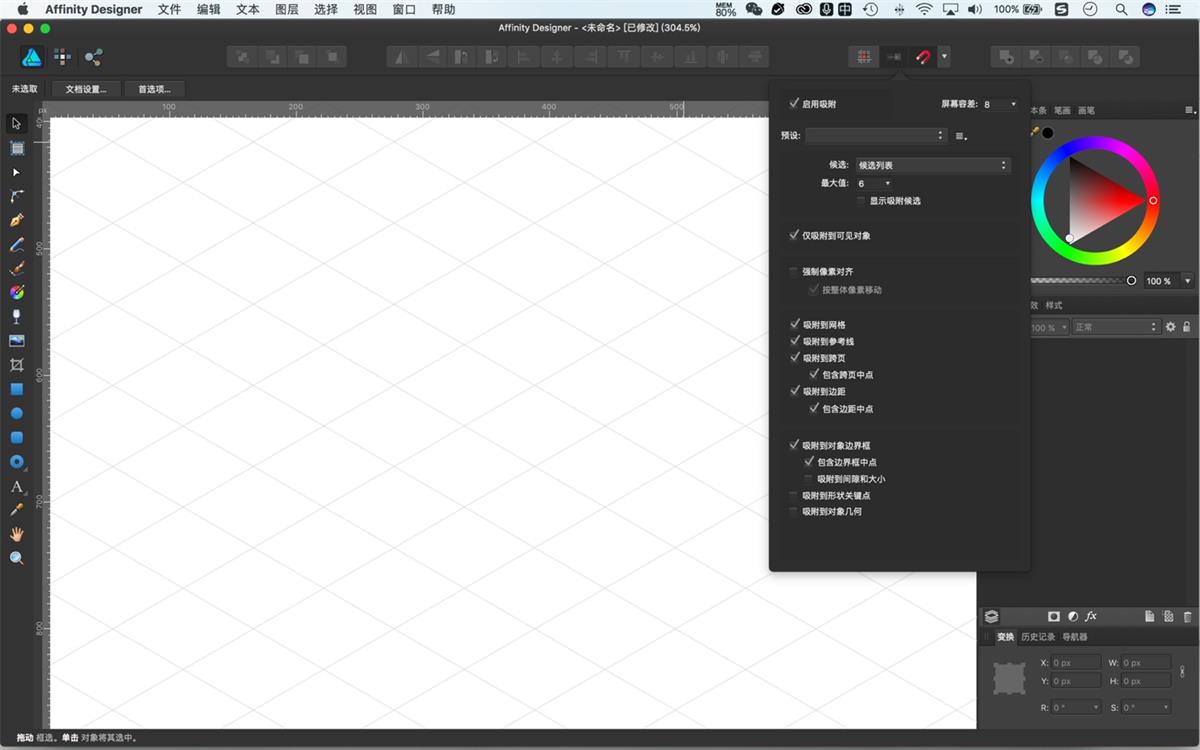Click the red snapping magnet icon
Image resolution: width=1200 pixels, height=750 pixels.
(x=923, y=57)
